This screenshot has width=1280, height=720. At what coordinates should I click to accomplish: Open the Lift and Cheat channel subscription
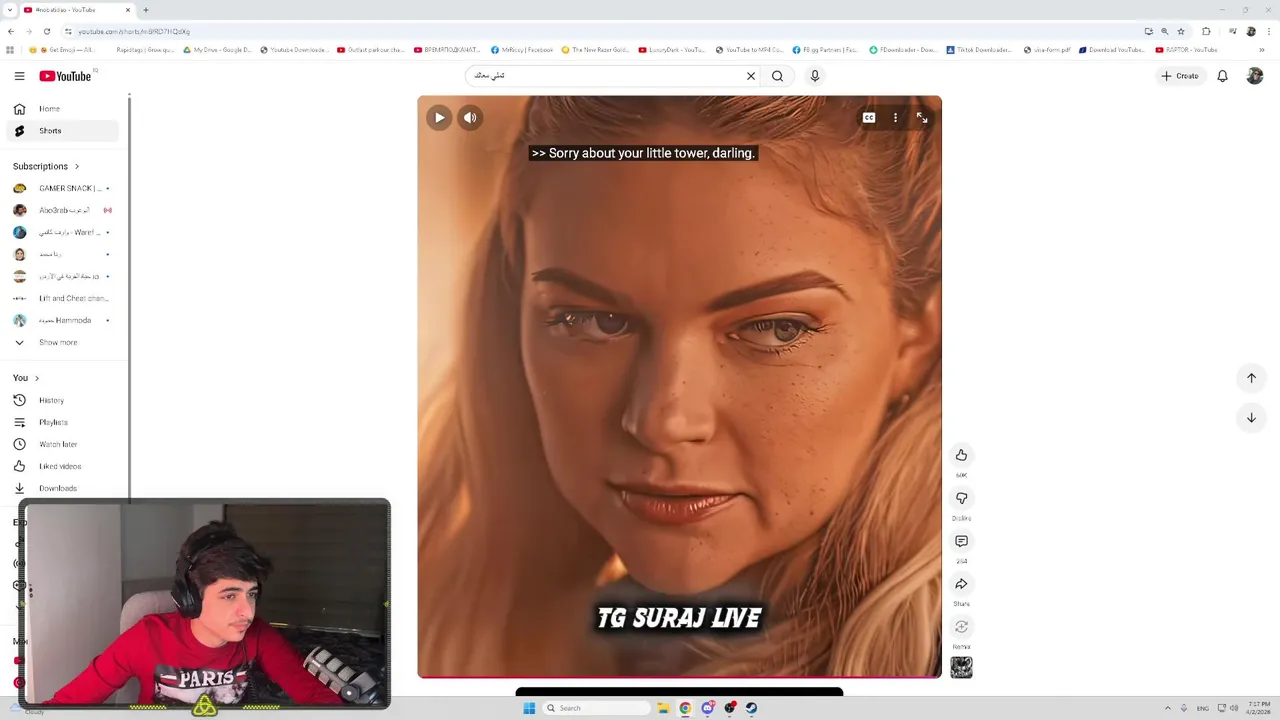62,298
